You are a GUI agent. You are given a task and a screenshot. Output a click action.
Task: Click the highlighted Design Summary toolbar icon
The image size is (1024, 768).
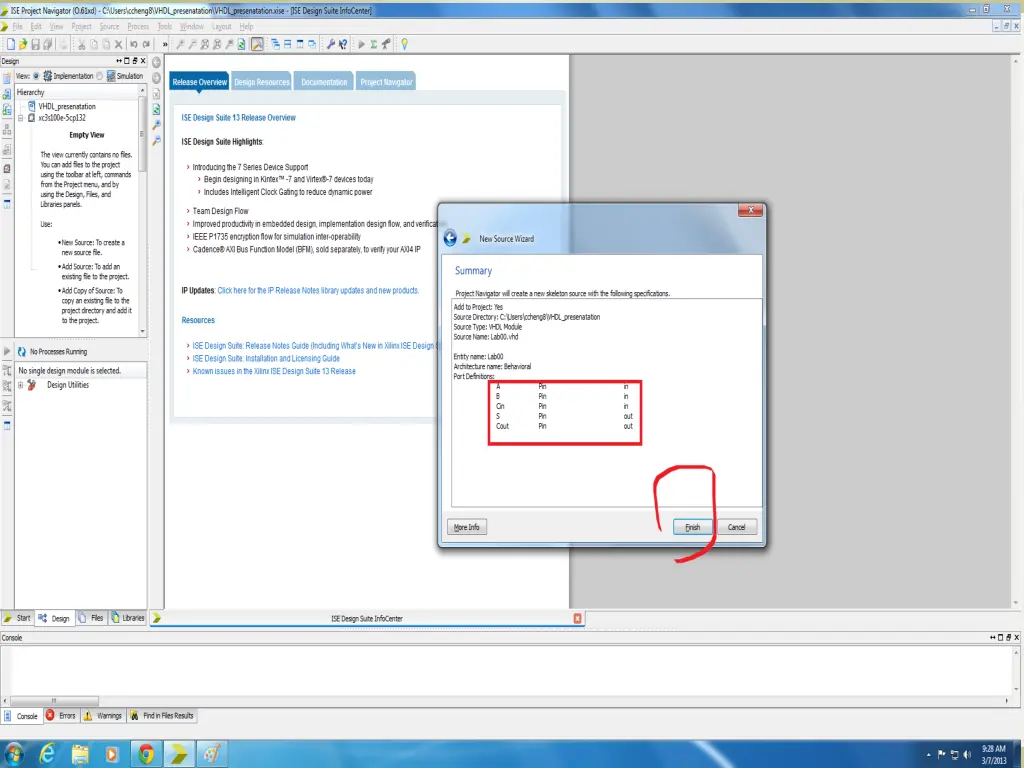pos(257,44)
